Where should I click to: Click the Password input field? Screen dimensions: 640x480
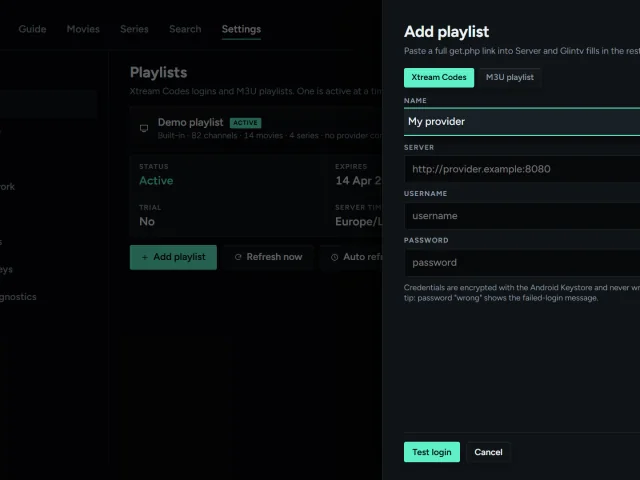point(522,262)
